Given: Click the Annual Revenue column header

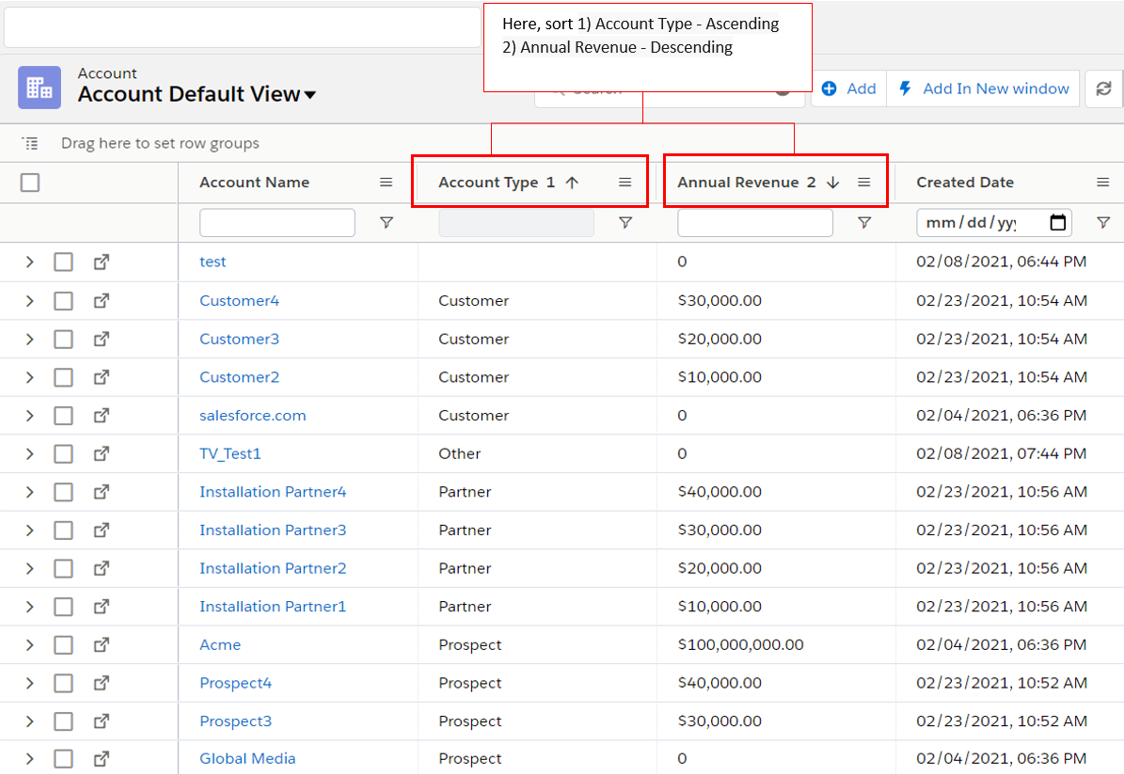Looking at the screenshot, I should (x=737, y=182).
